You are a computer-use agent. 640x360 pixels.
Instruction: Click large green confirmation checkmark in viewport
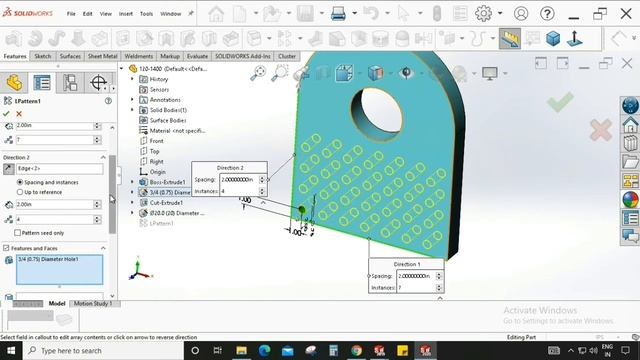click(560, 102)
